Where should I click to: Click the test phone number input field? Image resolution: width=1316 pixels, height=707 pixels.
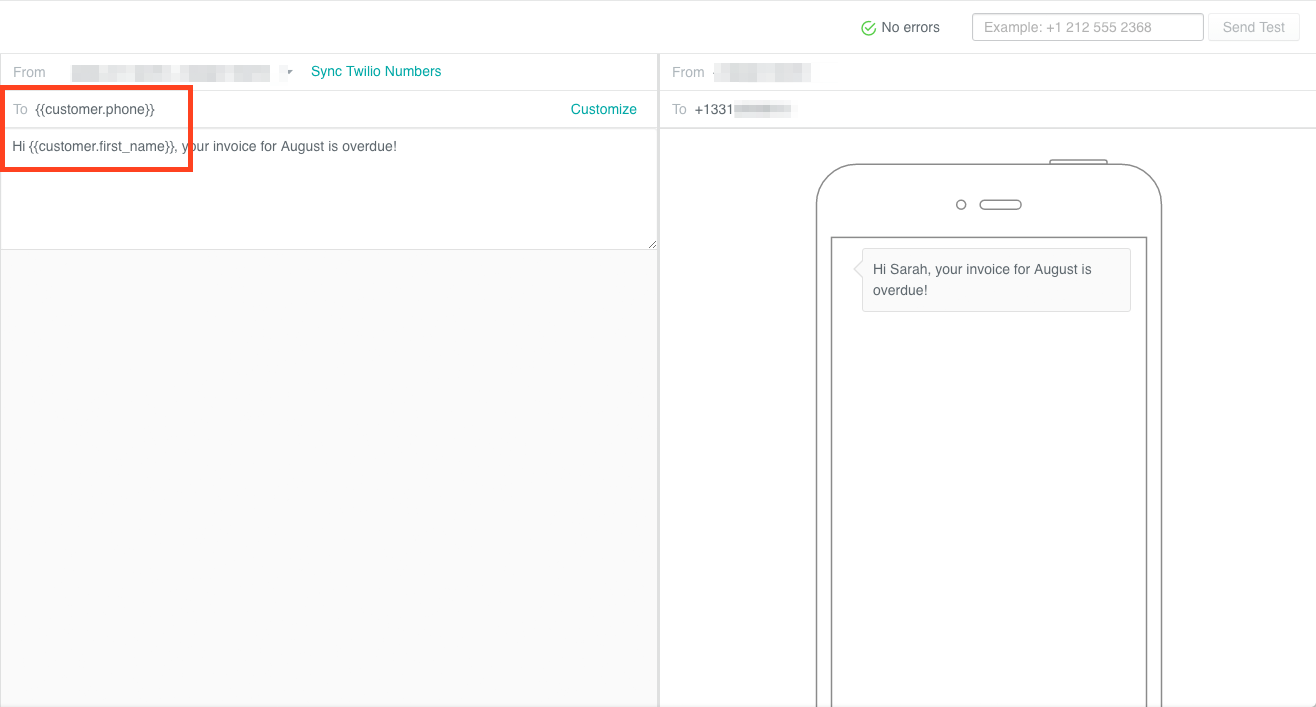(x=1087, y=27)
